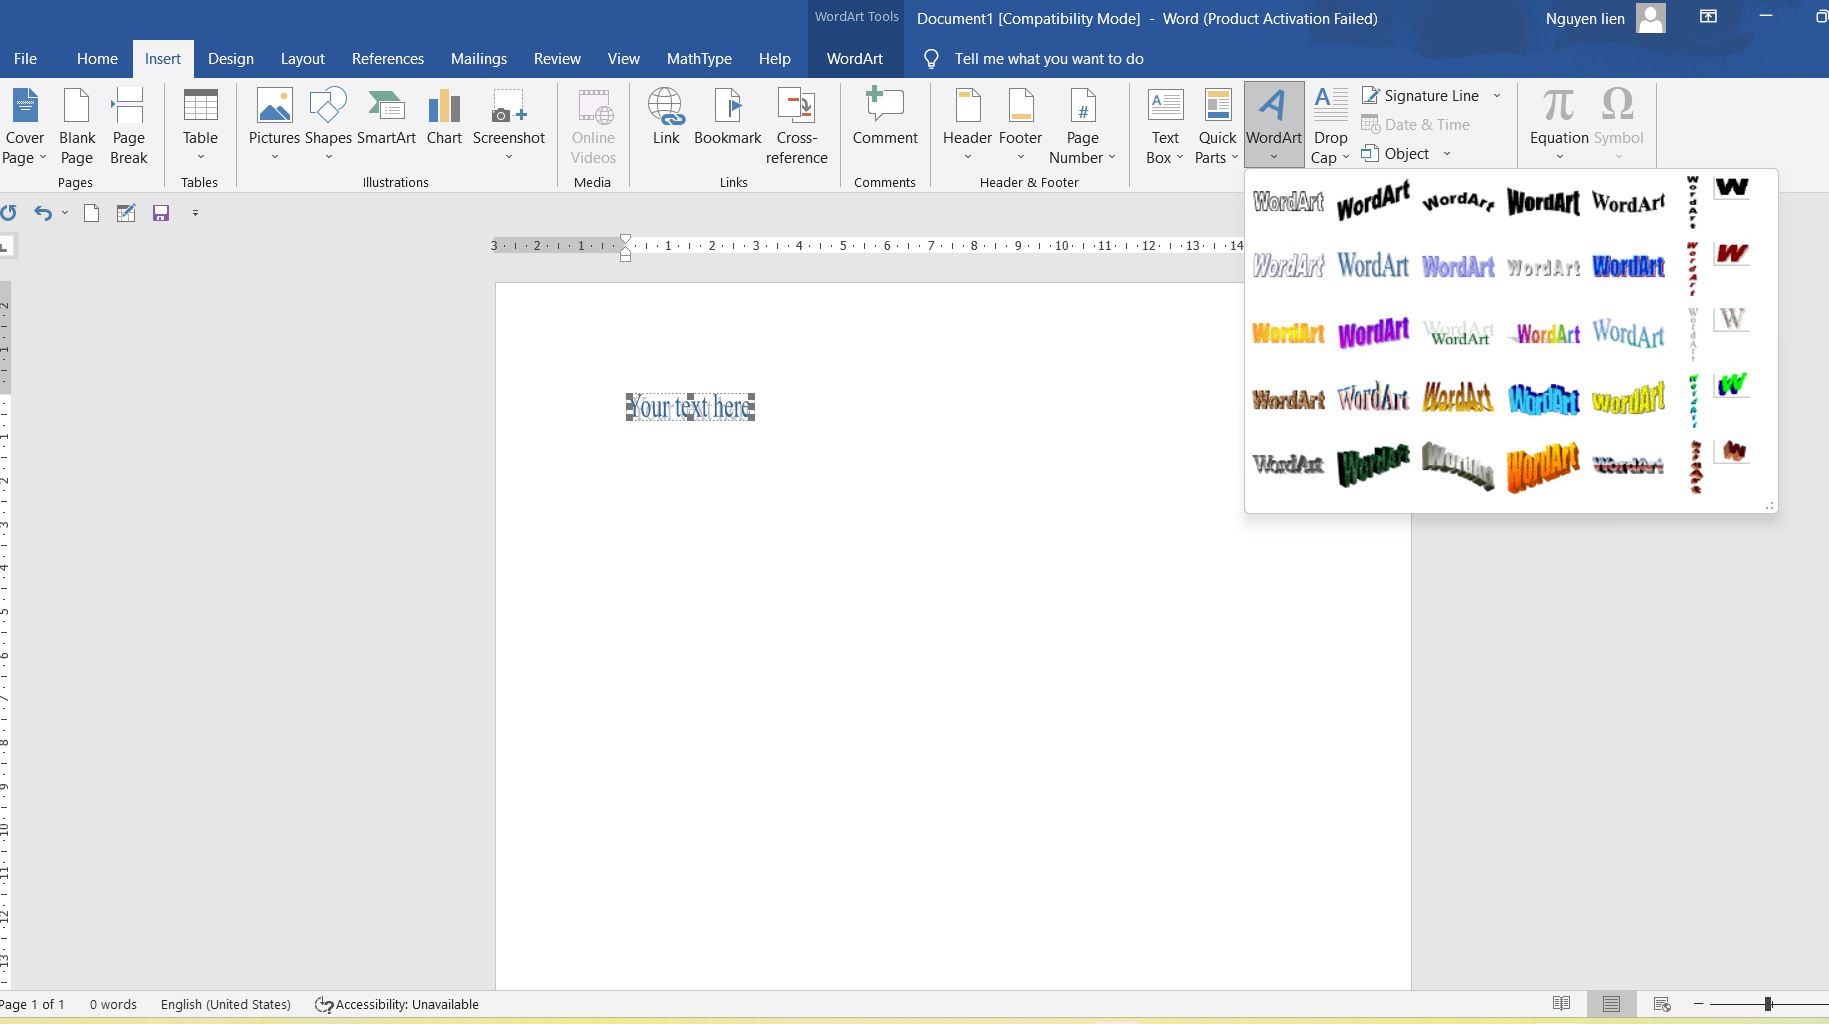Create a new blank document from quick access
Screen dimensions: 1829x1024
click(x=91, y=213)
